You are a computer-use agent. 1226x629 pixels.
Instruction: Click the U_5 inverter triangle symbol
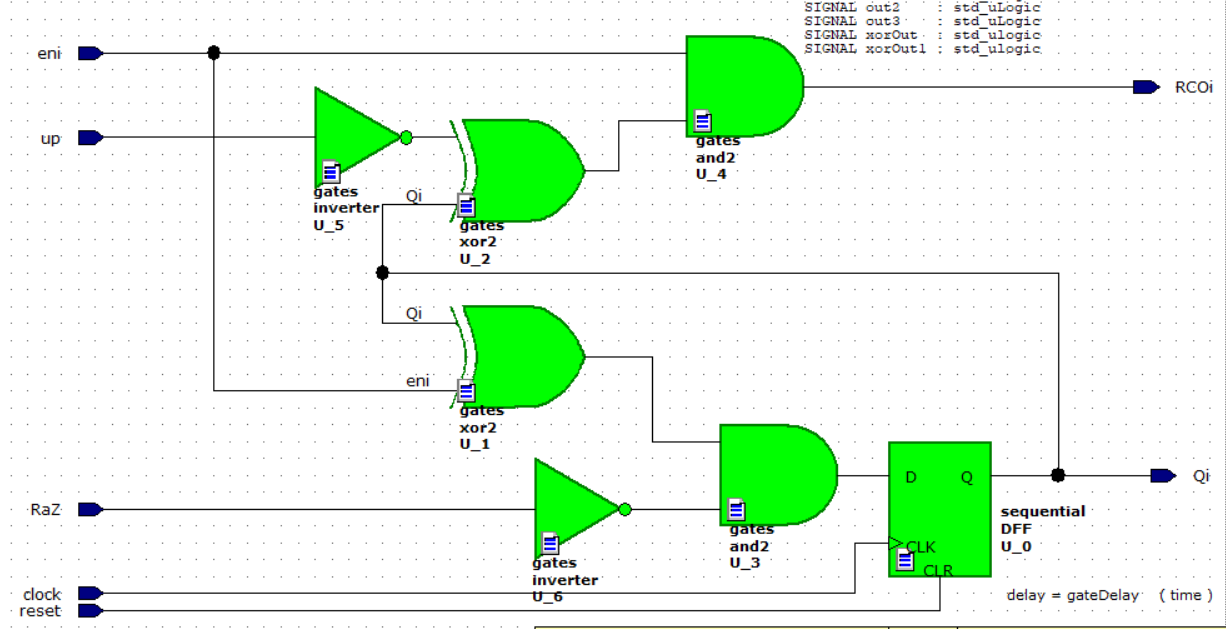(x=352, y=136)
